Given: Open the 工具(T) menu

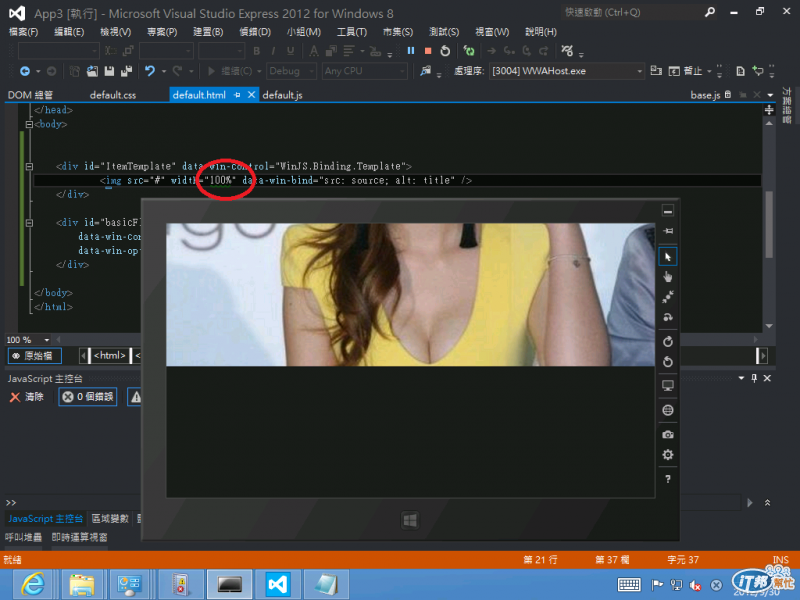Looking at the screenshot, I should pyautogui.click(x=352, y=32).
